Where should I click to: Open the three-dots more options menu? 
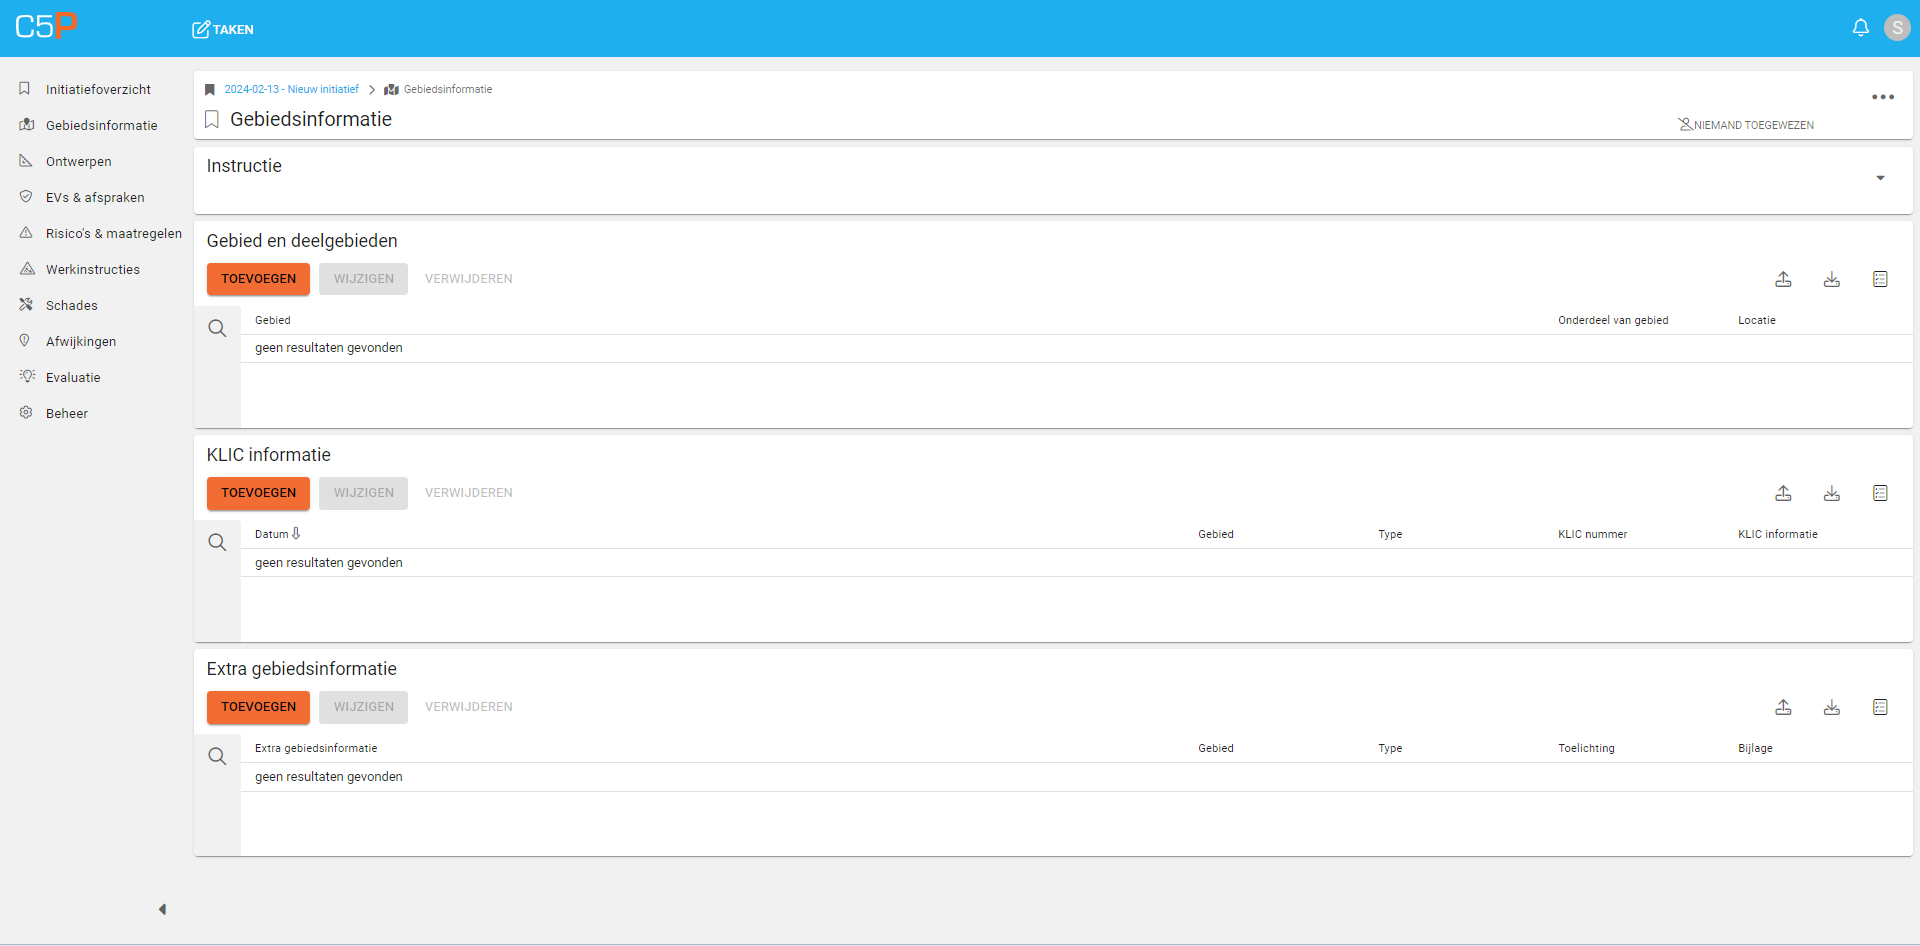point(1882,97)
